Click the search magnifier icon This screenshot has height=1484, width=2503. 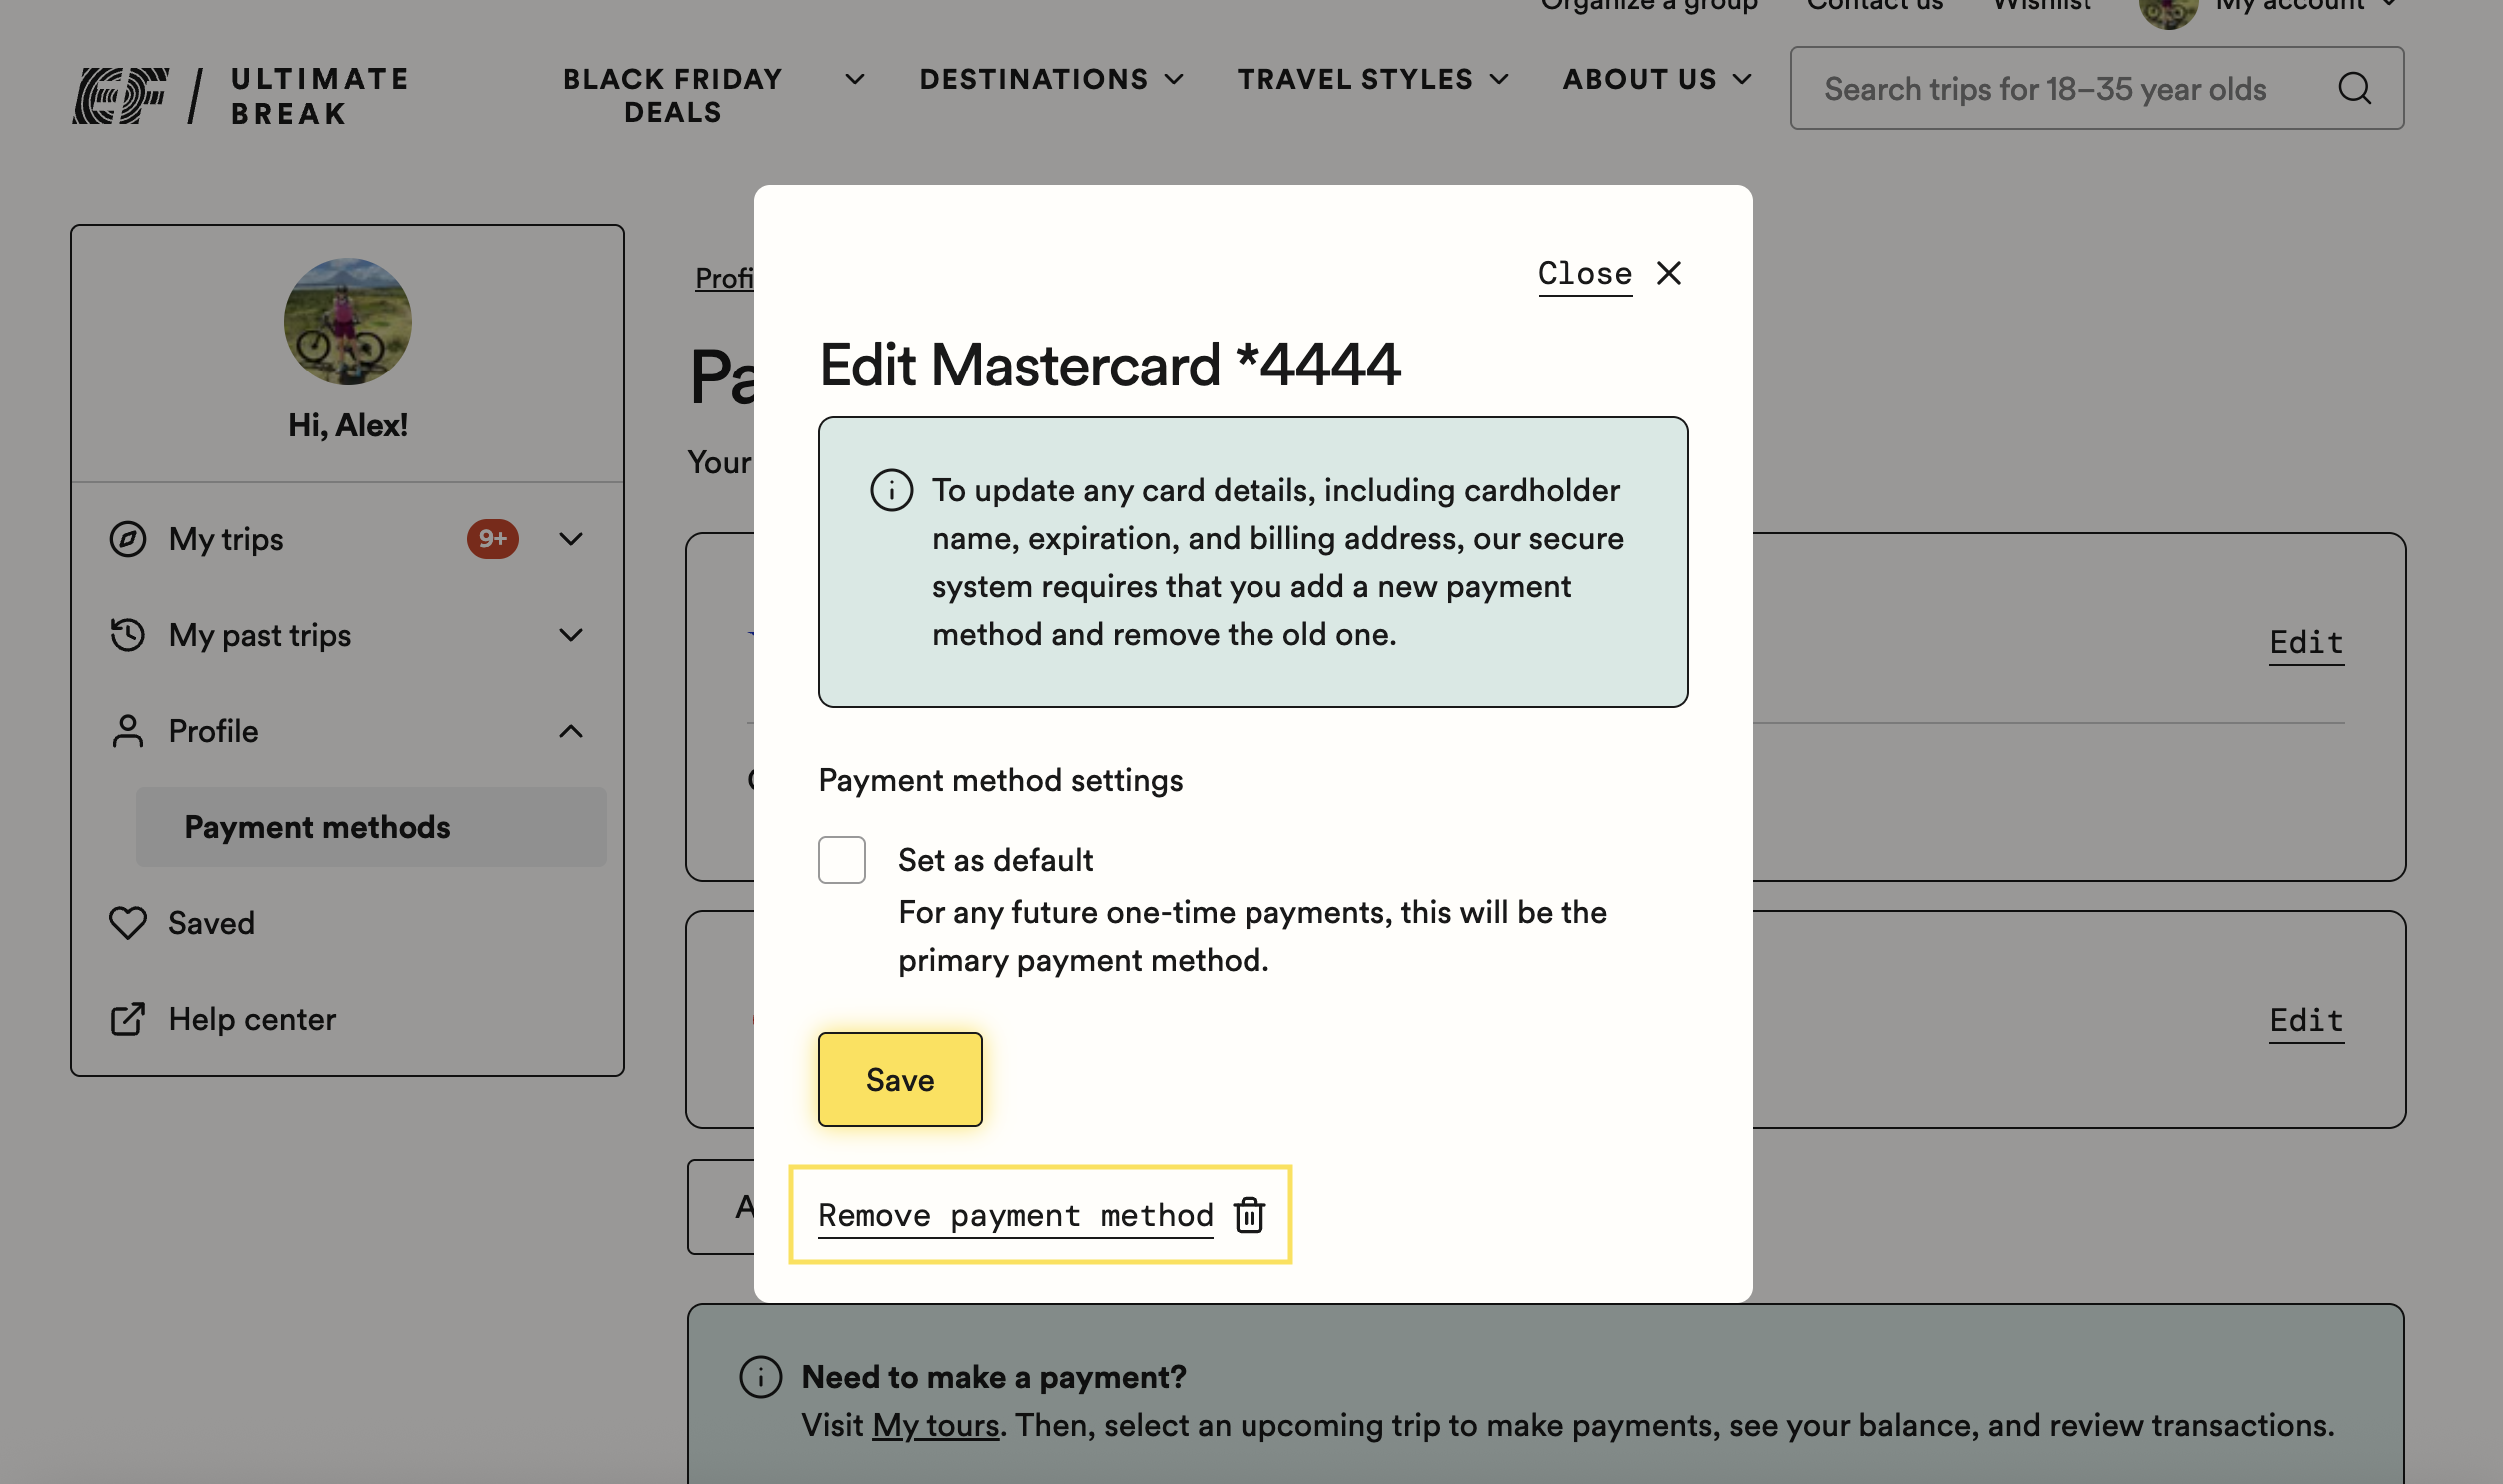click(2354, 88)
